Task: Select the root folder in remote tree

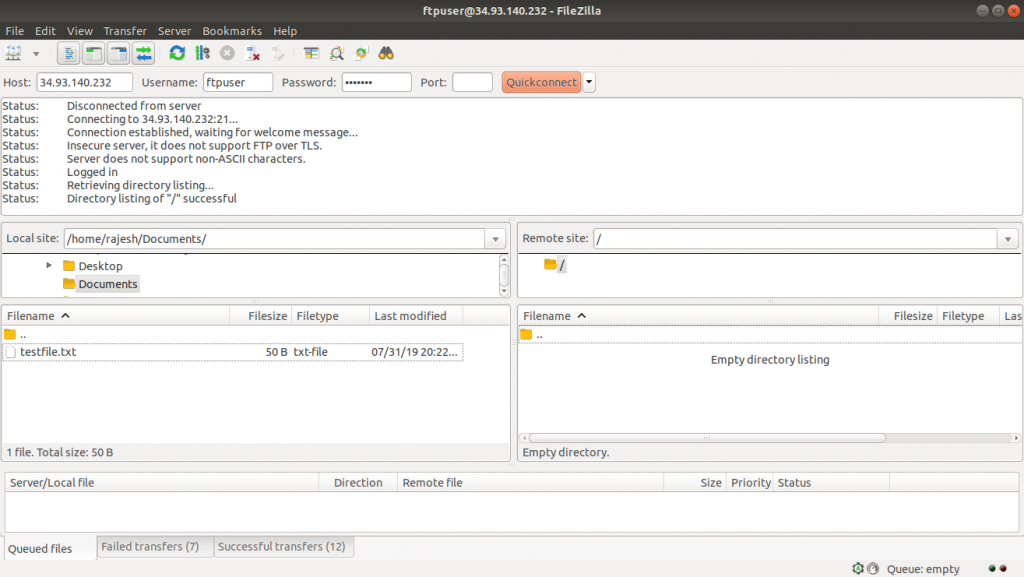Action: [562, 265]
